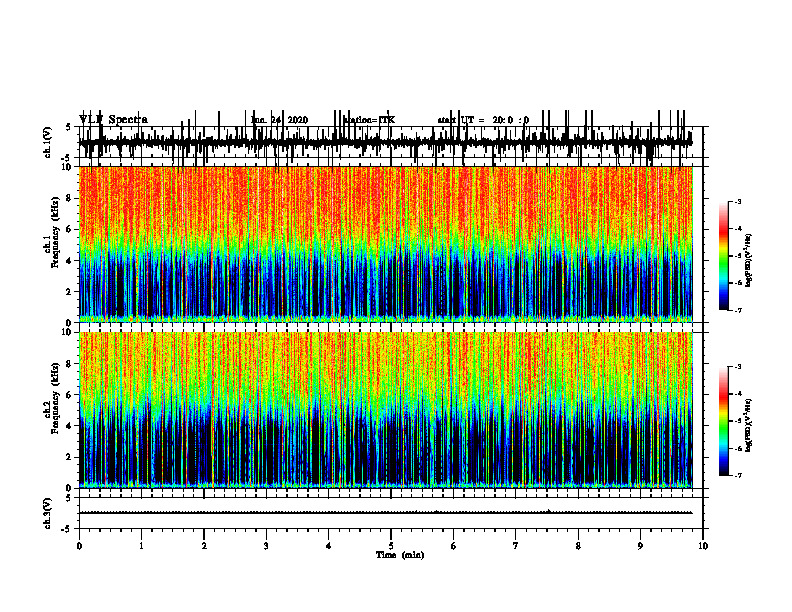
Task: Click the "Time (min)" x-axis label
Action: point(400,555)
